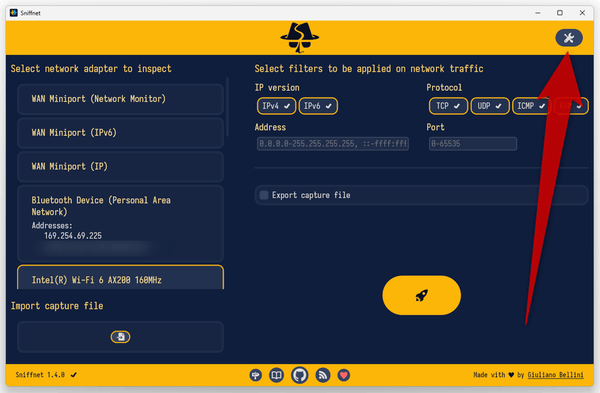The width and height of the screenshot is (600, 393).
Task: Start capture with the rocket button
Action: click(x=421, y=295)
